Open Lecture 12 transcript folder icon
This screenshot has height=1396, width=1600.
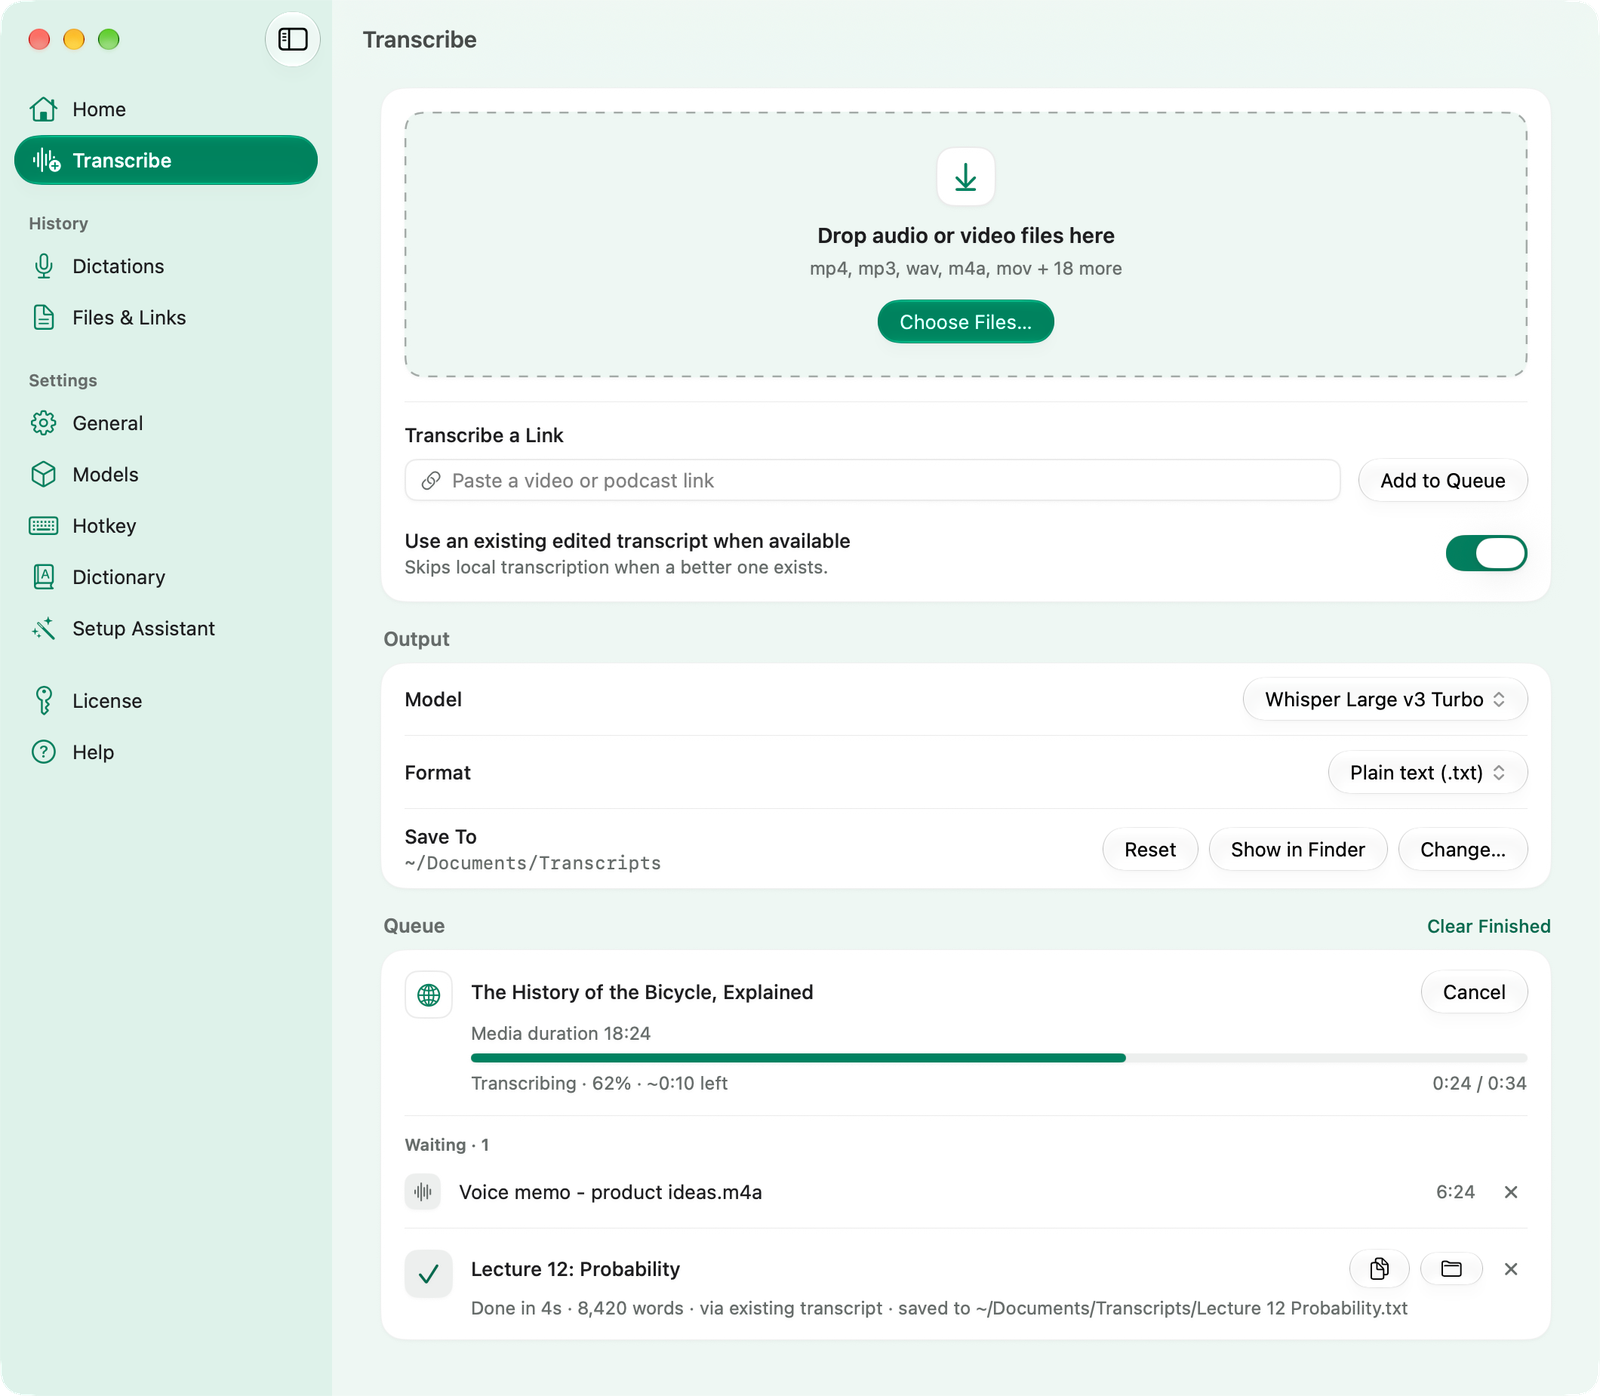(1451, 1269)
